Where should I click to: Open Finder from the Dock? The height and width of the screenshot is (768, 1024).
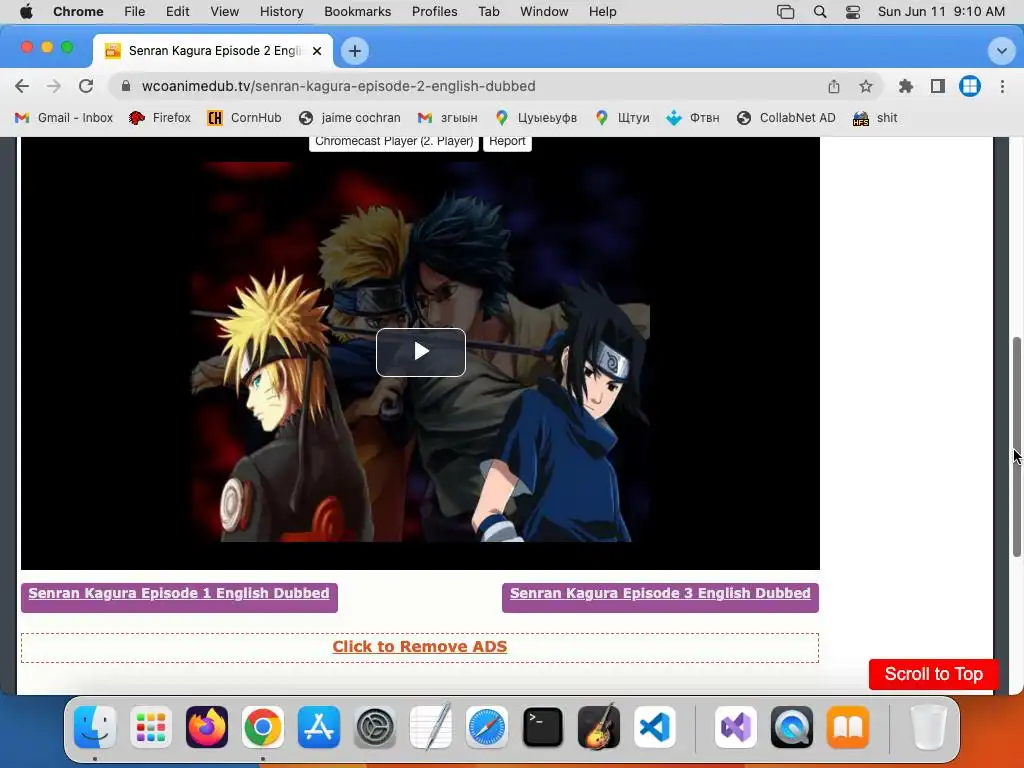tap(95, 727)
